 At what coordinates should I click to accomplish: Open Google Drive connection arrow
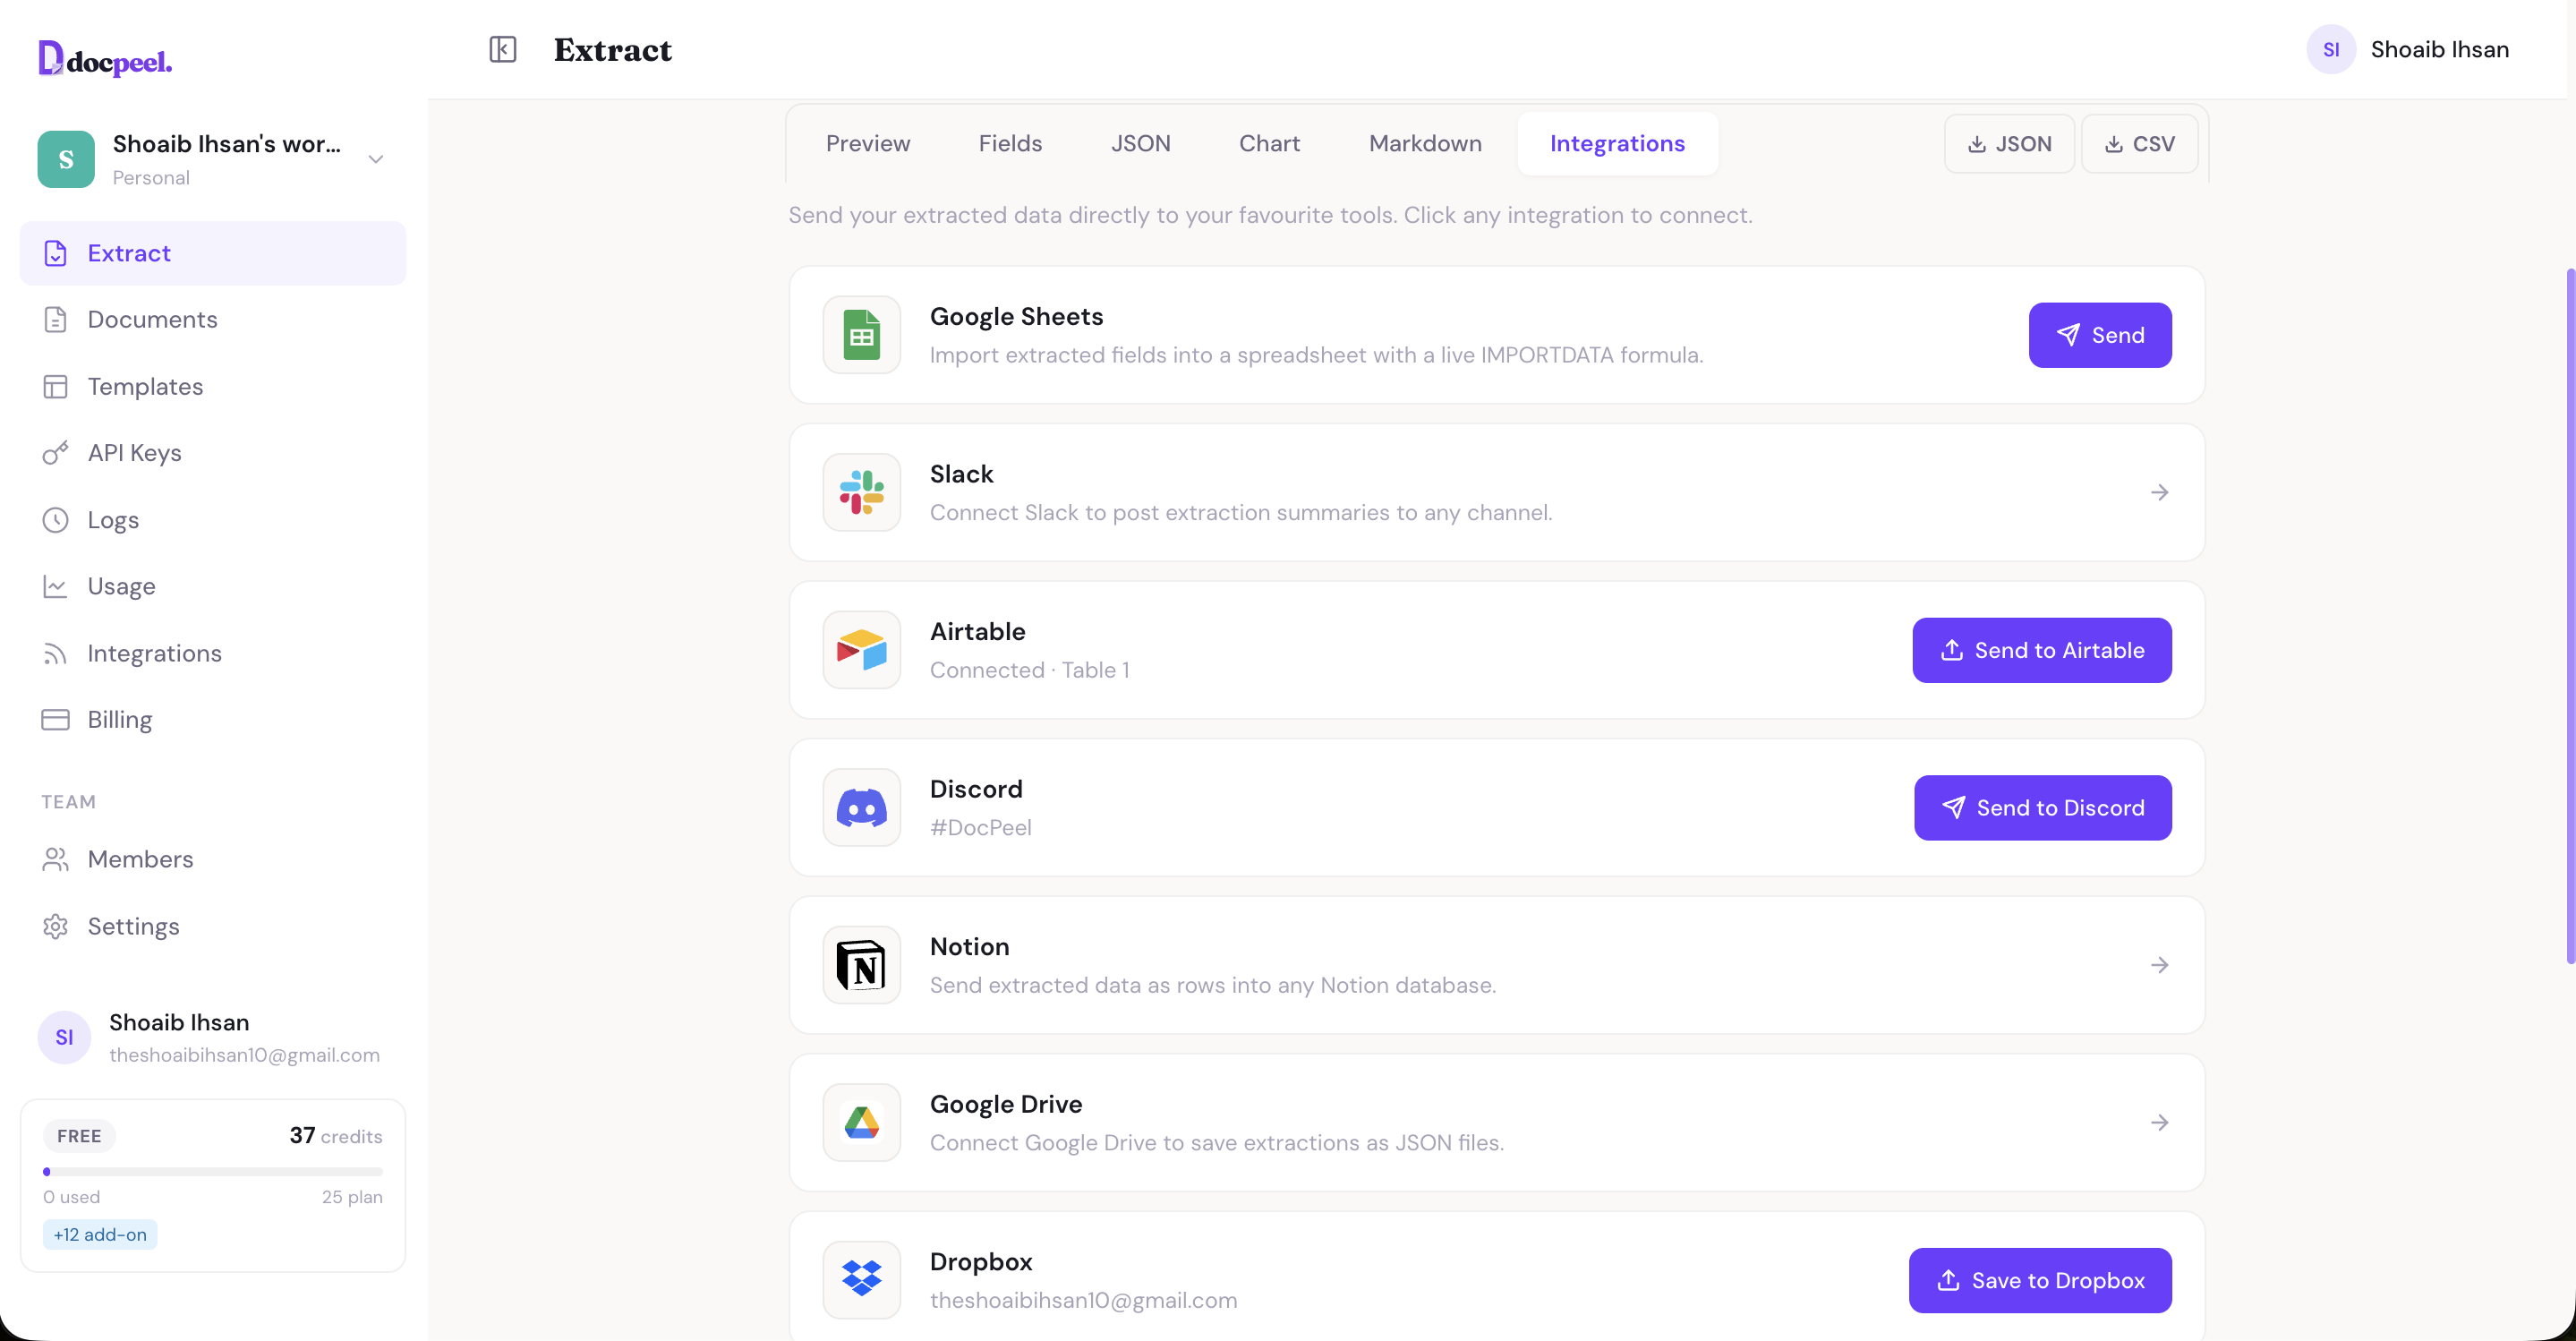pos(2159,1122)
